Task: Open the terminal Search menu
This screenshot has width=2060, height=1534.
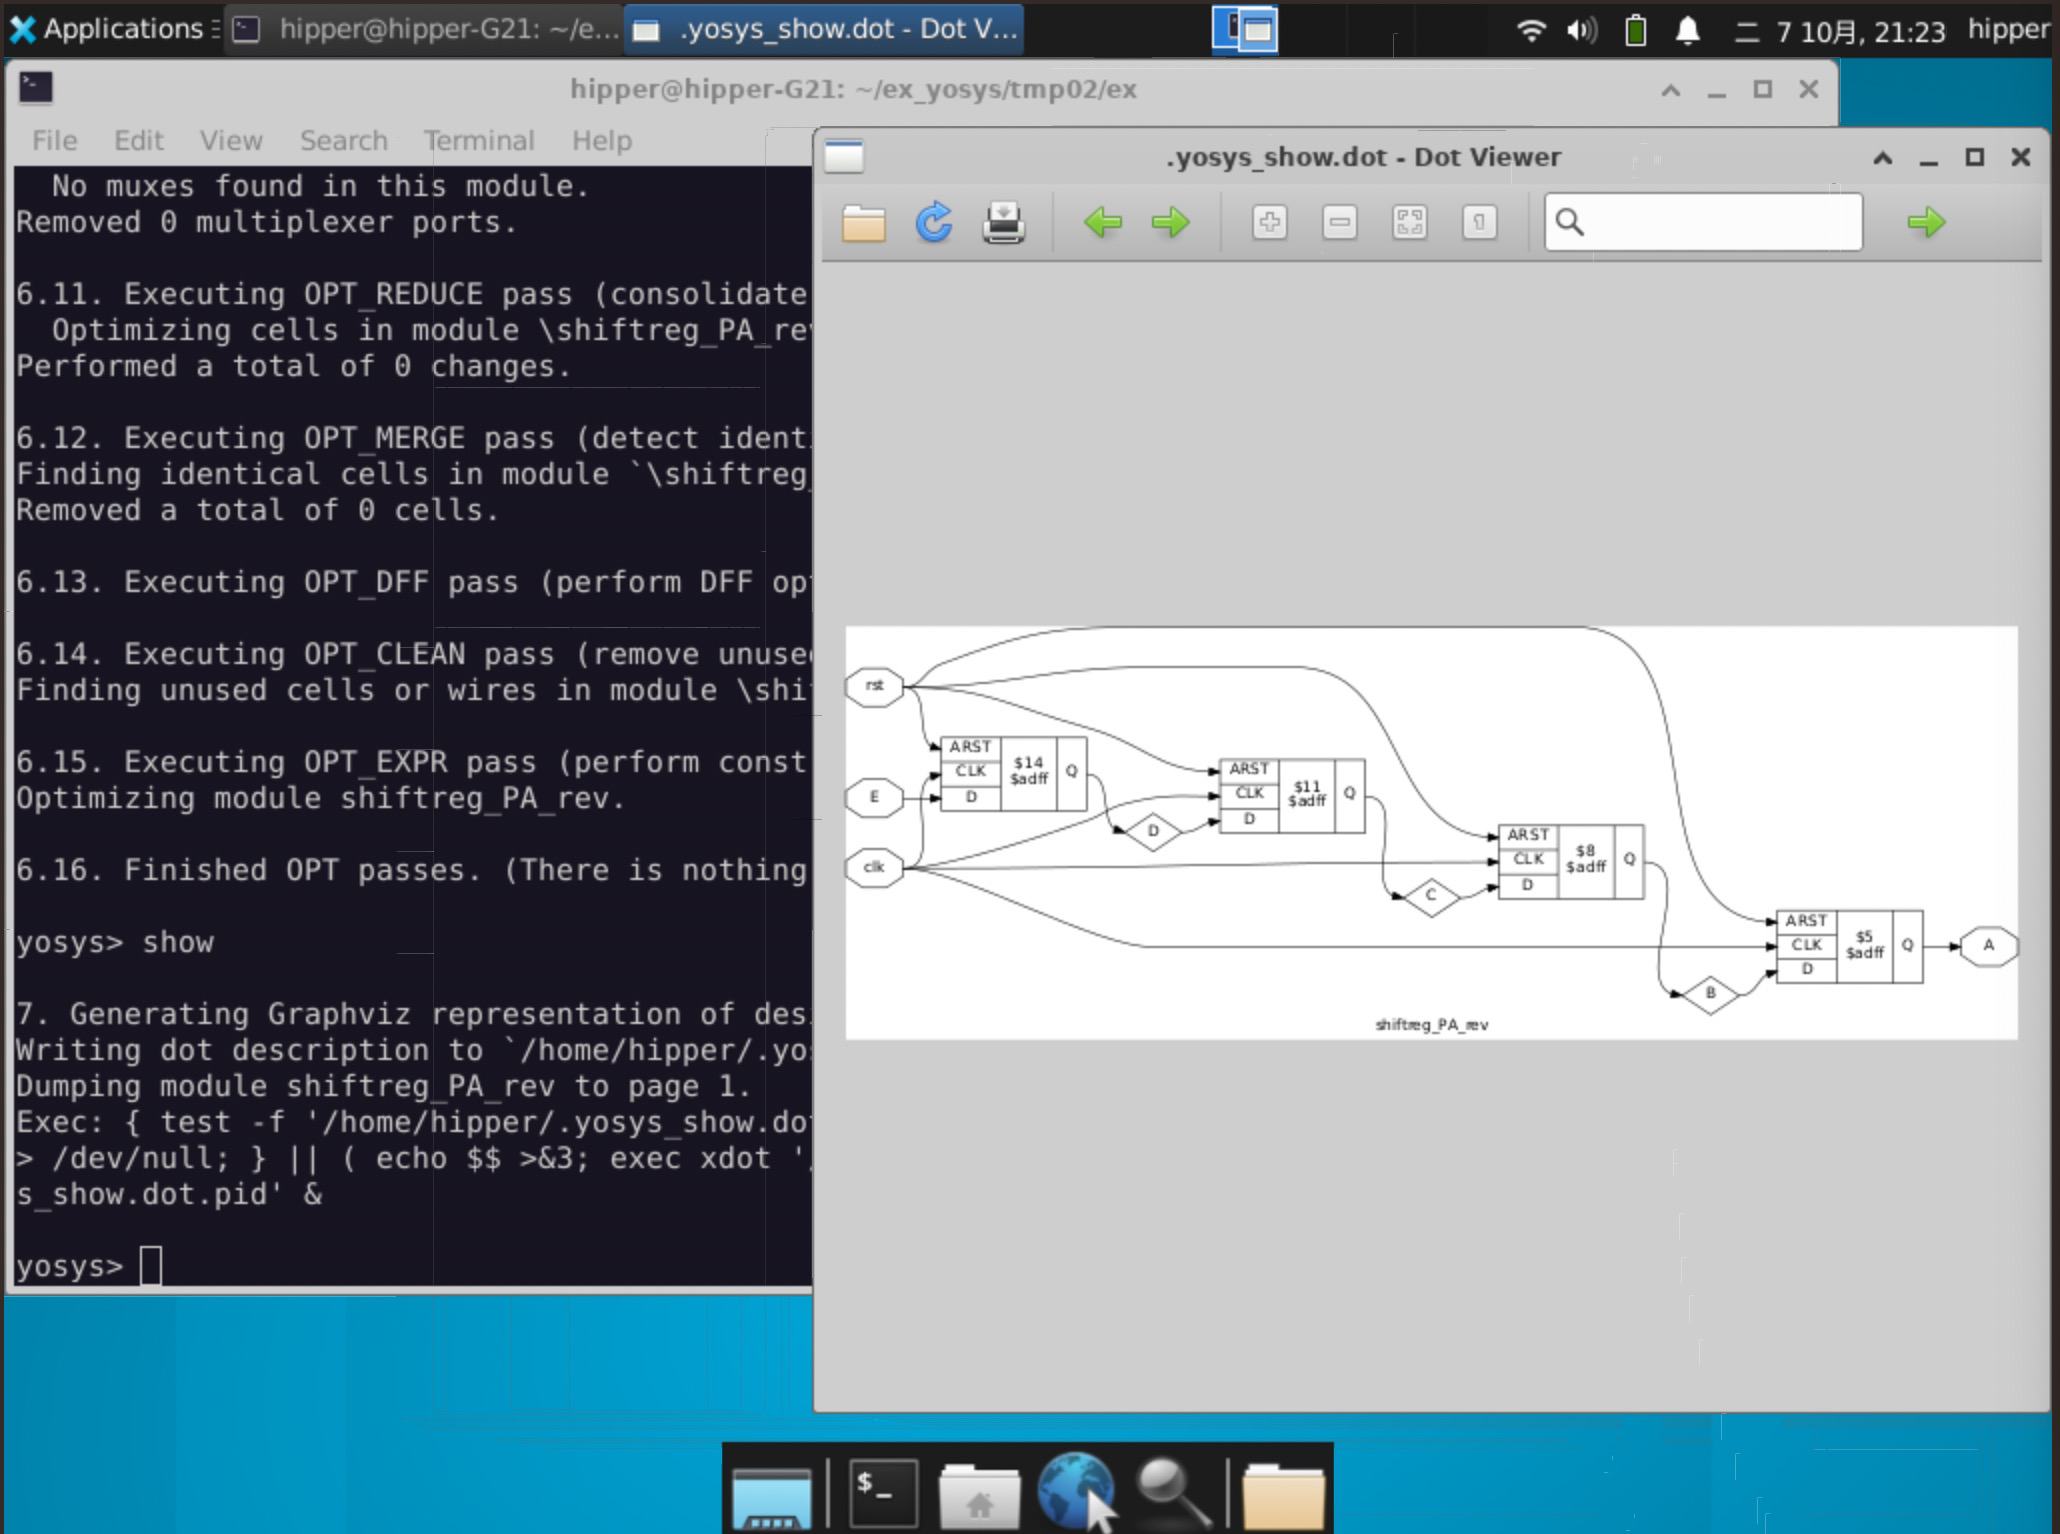Action: pyautogui.click(x=343, y=140)
